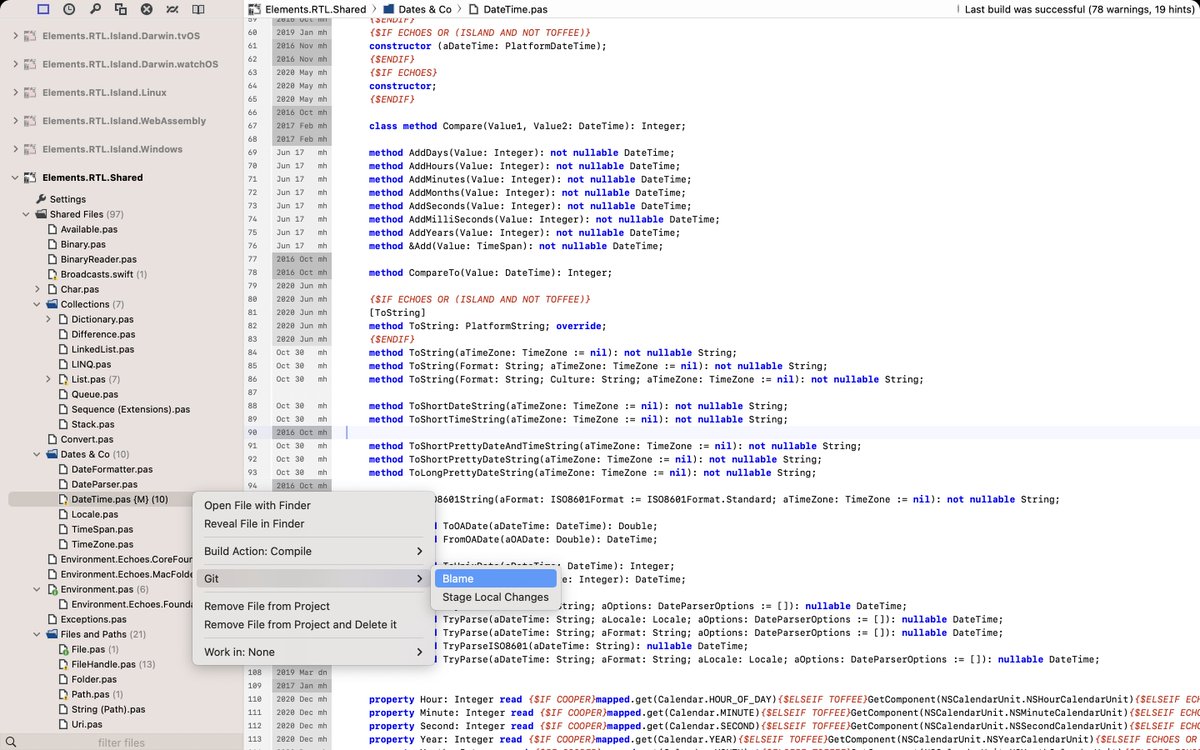Collapse the Environment.pas node
Image resolution: width=1200 pixels, height=750 pixels.
[x=37, y=589]
